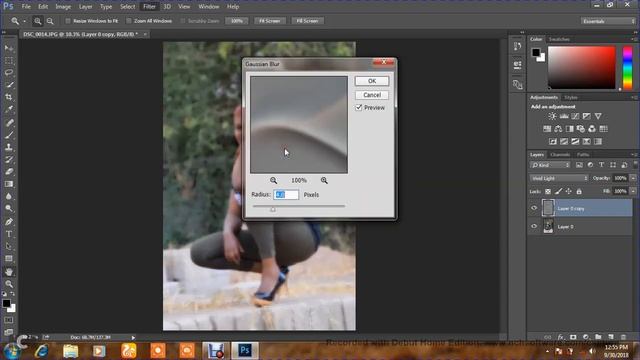The width and height of the screenshot is (640, 360).
Task: Add a Color Balance adjustment
Action: (x=558, y=129)
